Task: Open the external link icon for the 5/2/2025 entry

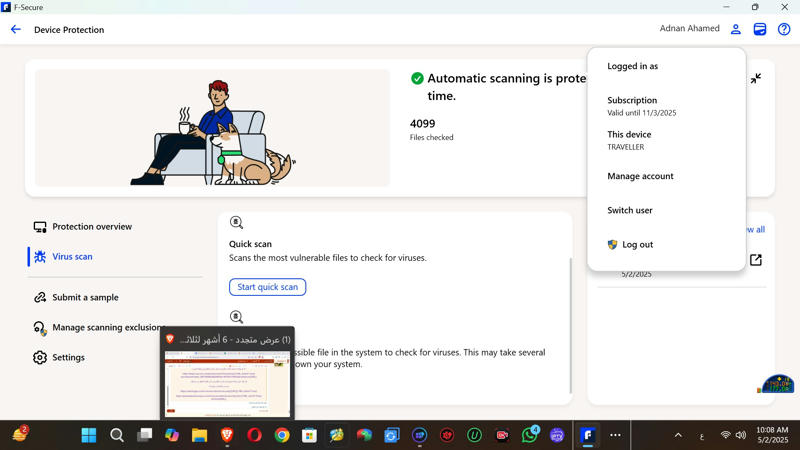Action: click(756, 260)
